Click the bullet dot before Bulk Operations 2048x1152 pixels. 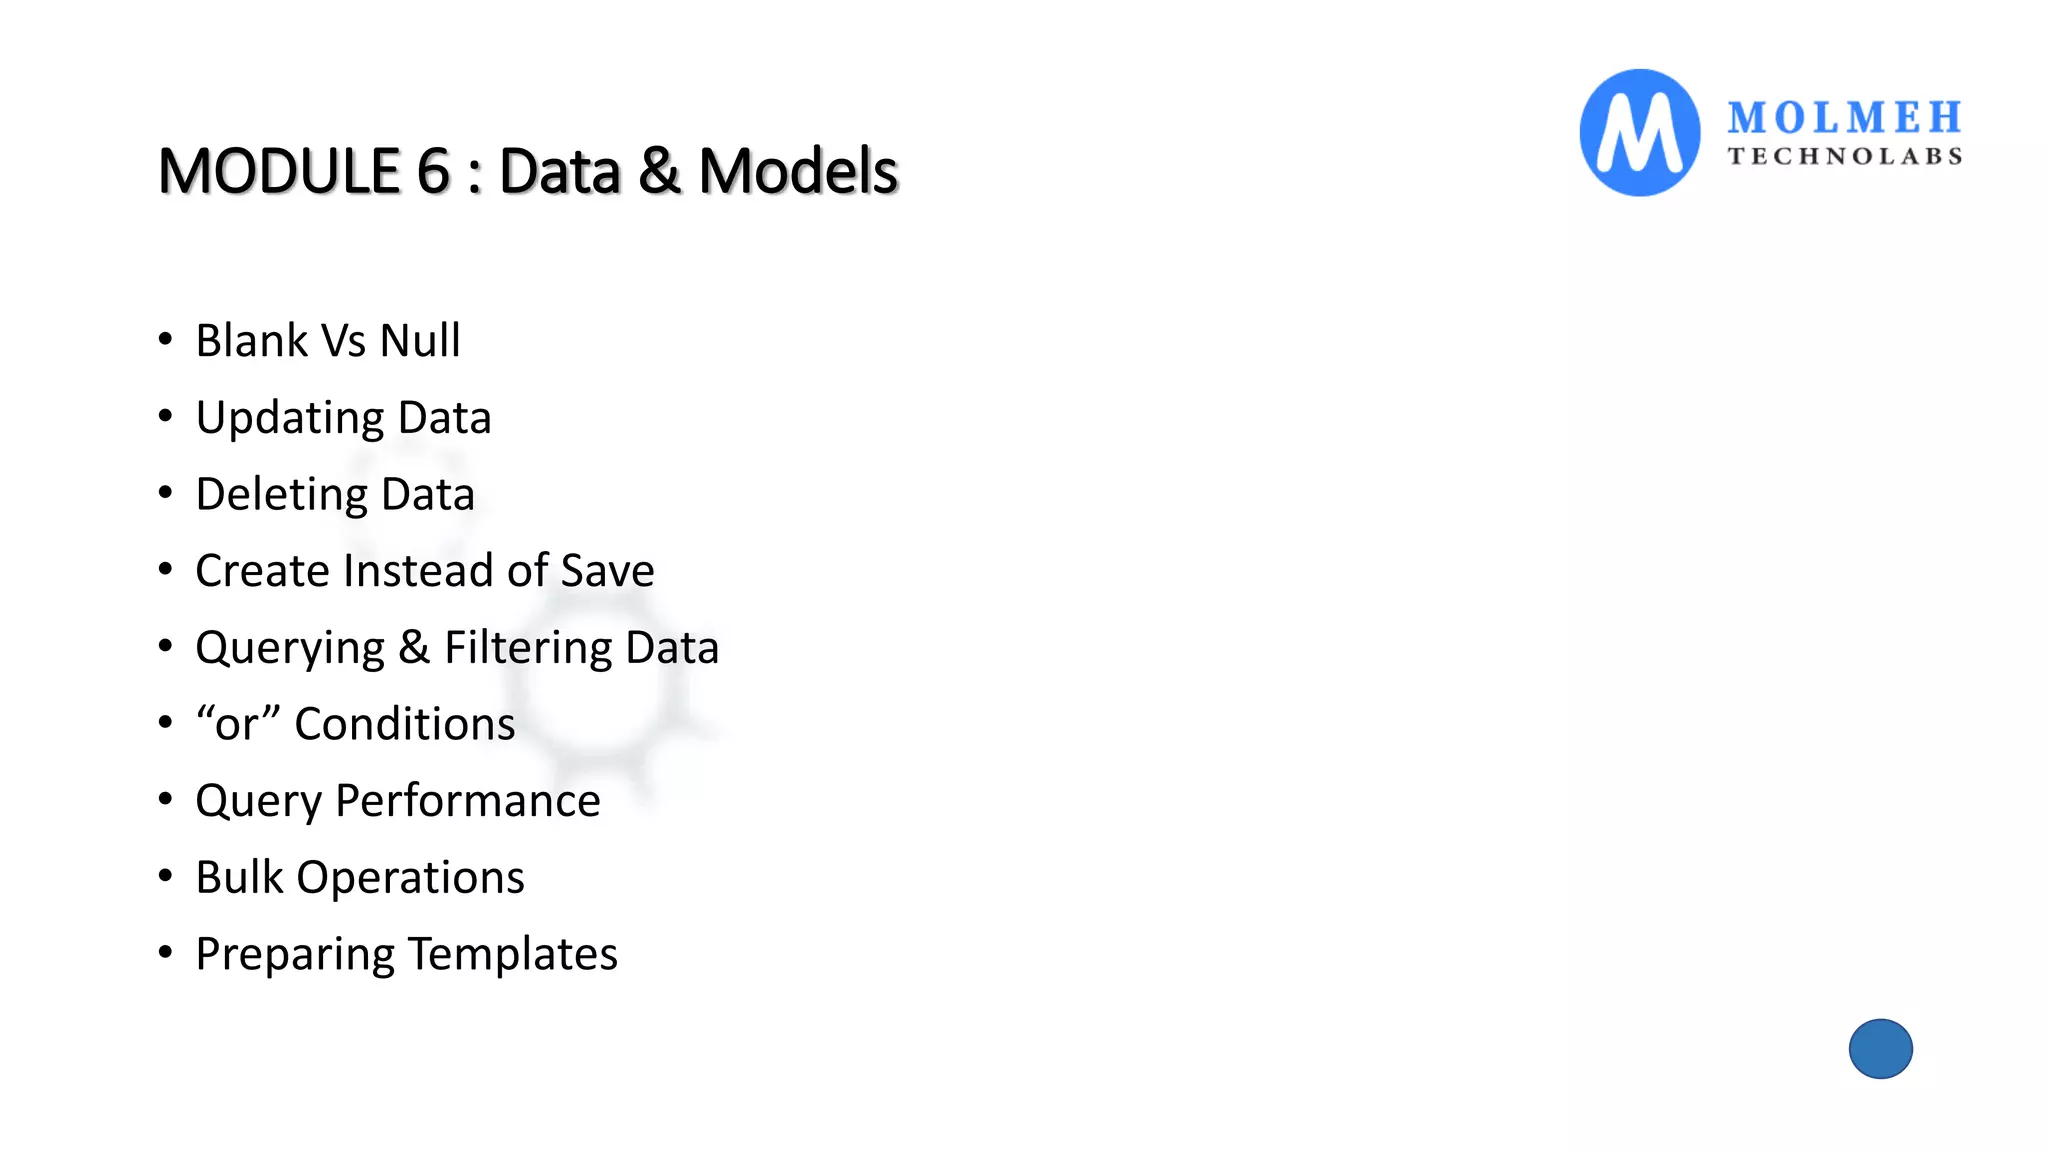[166, 876]
